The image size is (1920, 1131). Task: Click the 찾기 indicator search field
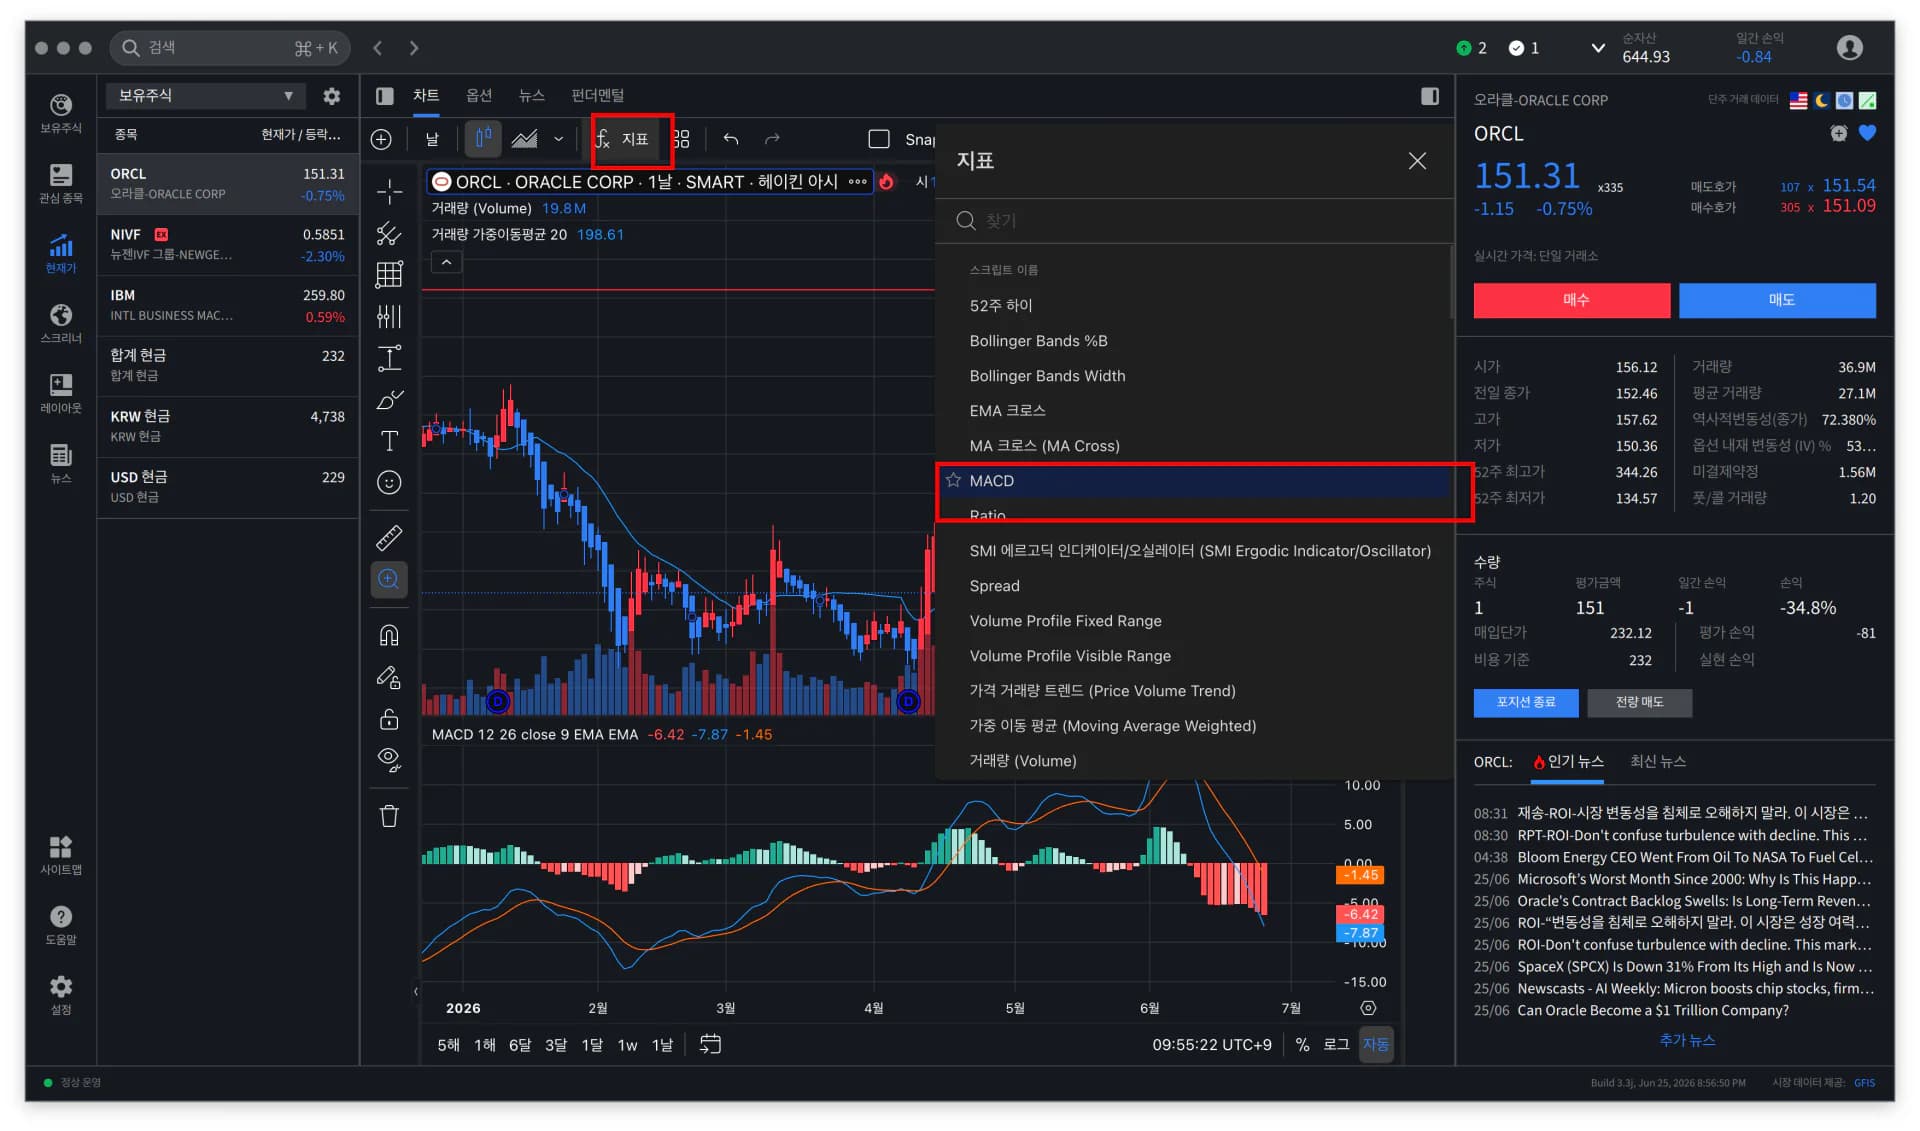pyautogui.click(x=1194, y=221)
